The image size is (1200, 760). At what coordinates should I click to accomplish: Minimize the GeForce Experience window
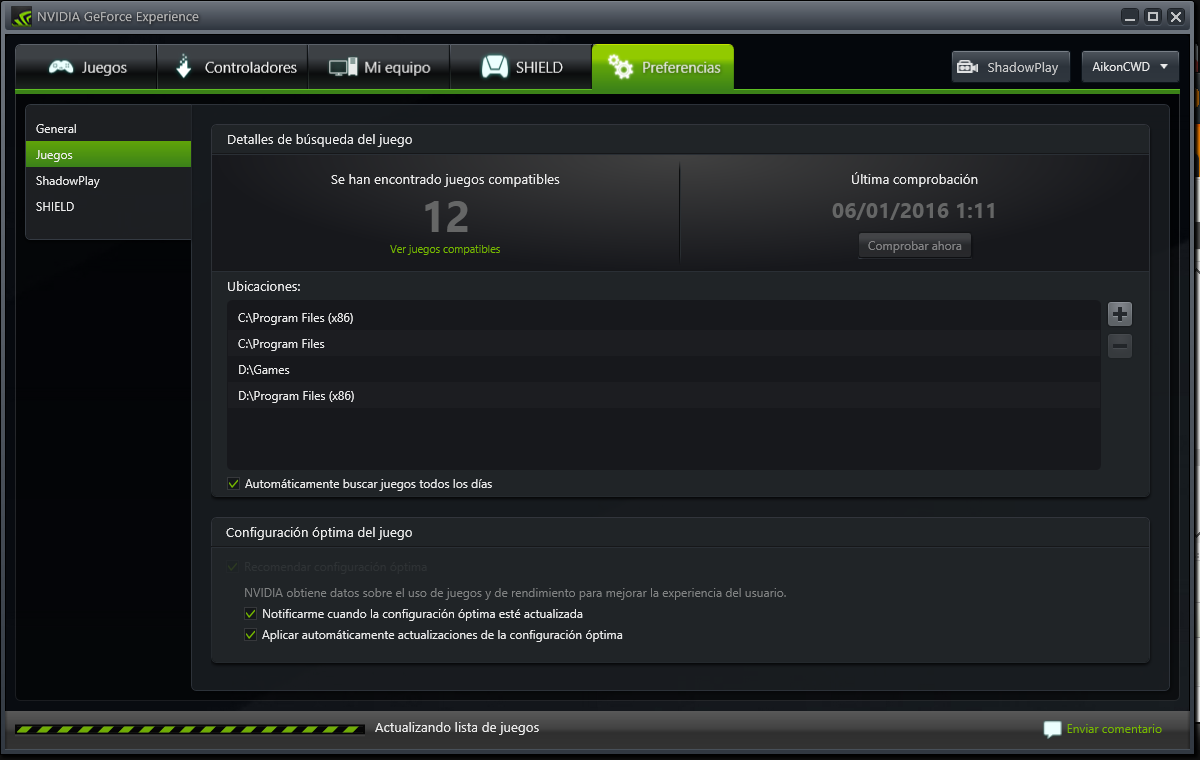(1129, 16)
